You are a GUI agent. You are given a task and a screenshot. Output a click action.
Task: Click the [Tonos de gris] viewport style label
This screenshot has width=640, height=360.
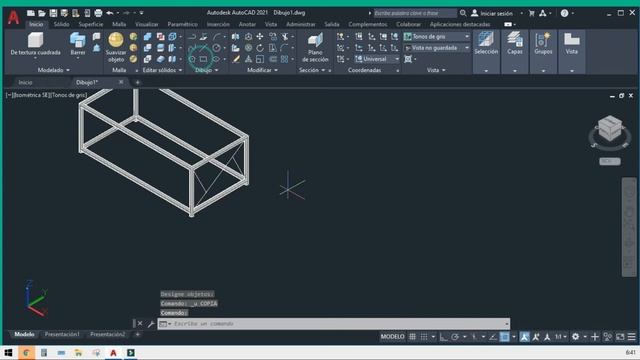tap(68, 95)
